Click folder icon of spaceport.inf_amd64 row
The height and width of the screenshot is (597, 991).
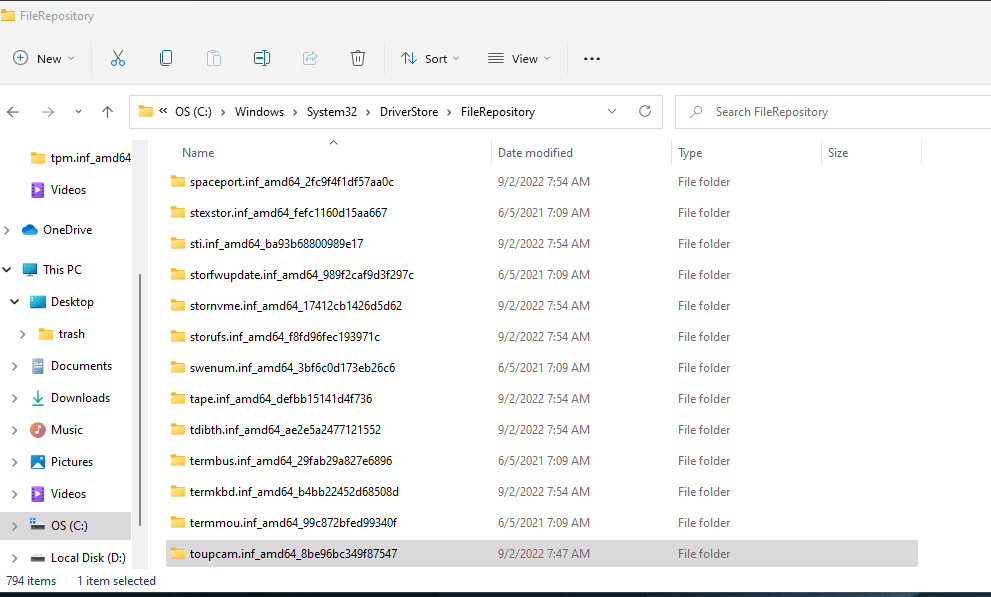click(178, 181)
